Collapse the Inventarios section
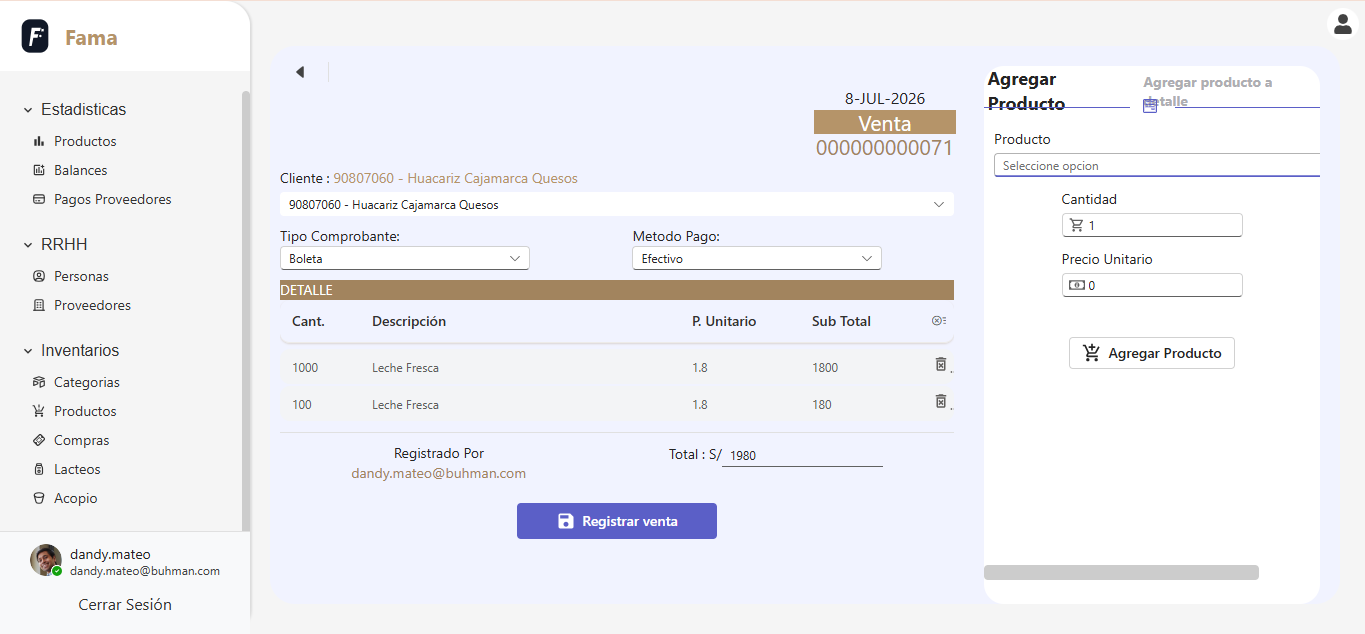Viewport: 1365px width, 634px height. 29,350
